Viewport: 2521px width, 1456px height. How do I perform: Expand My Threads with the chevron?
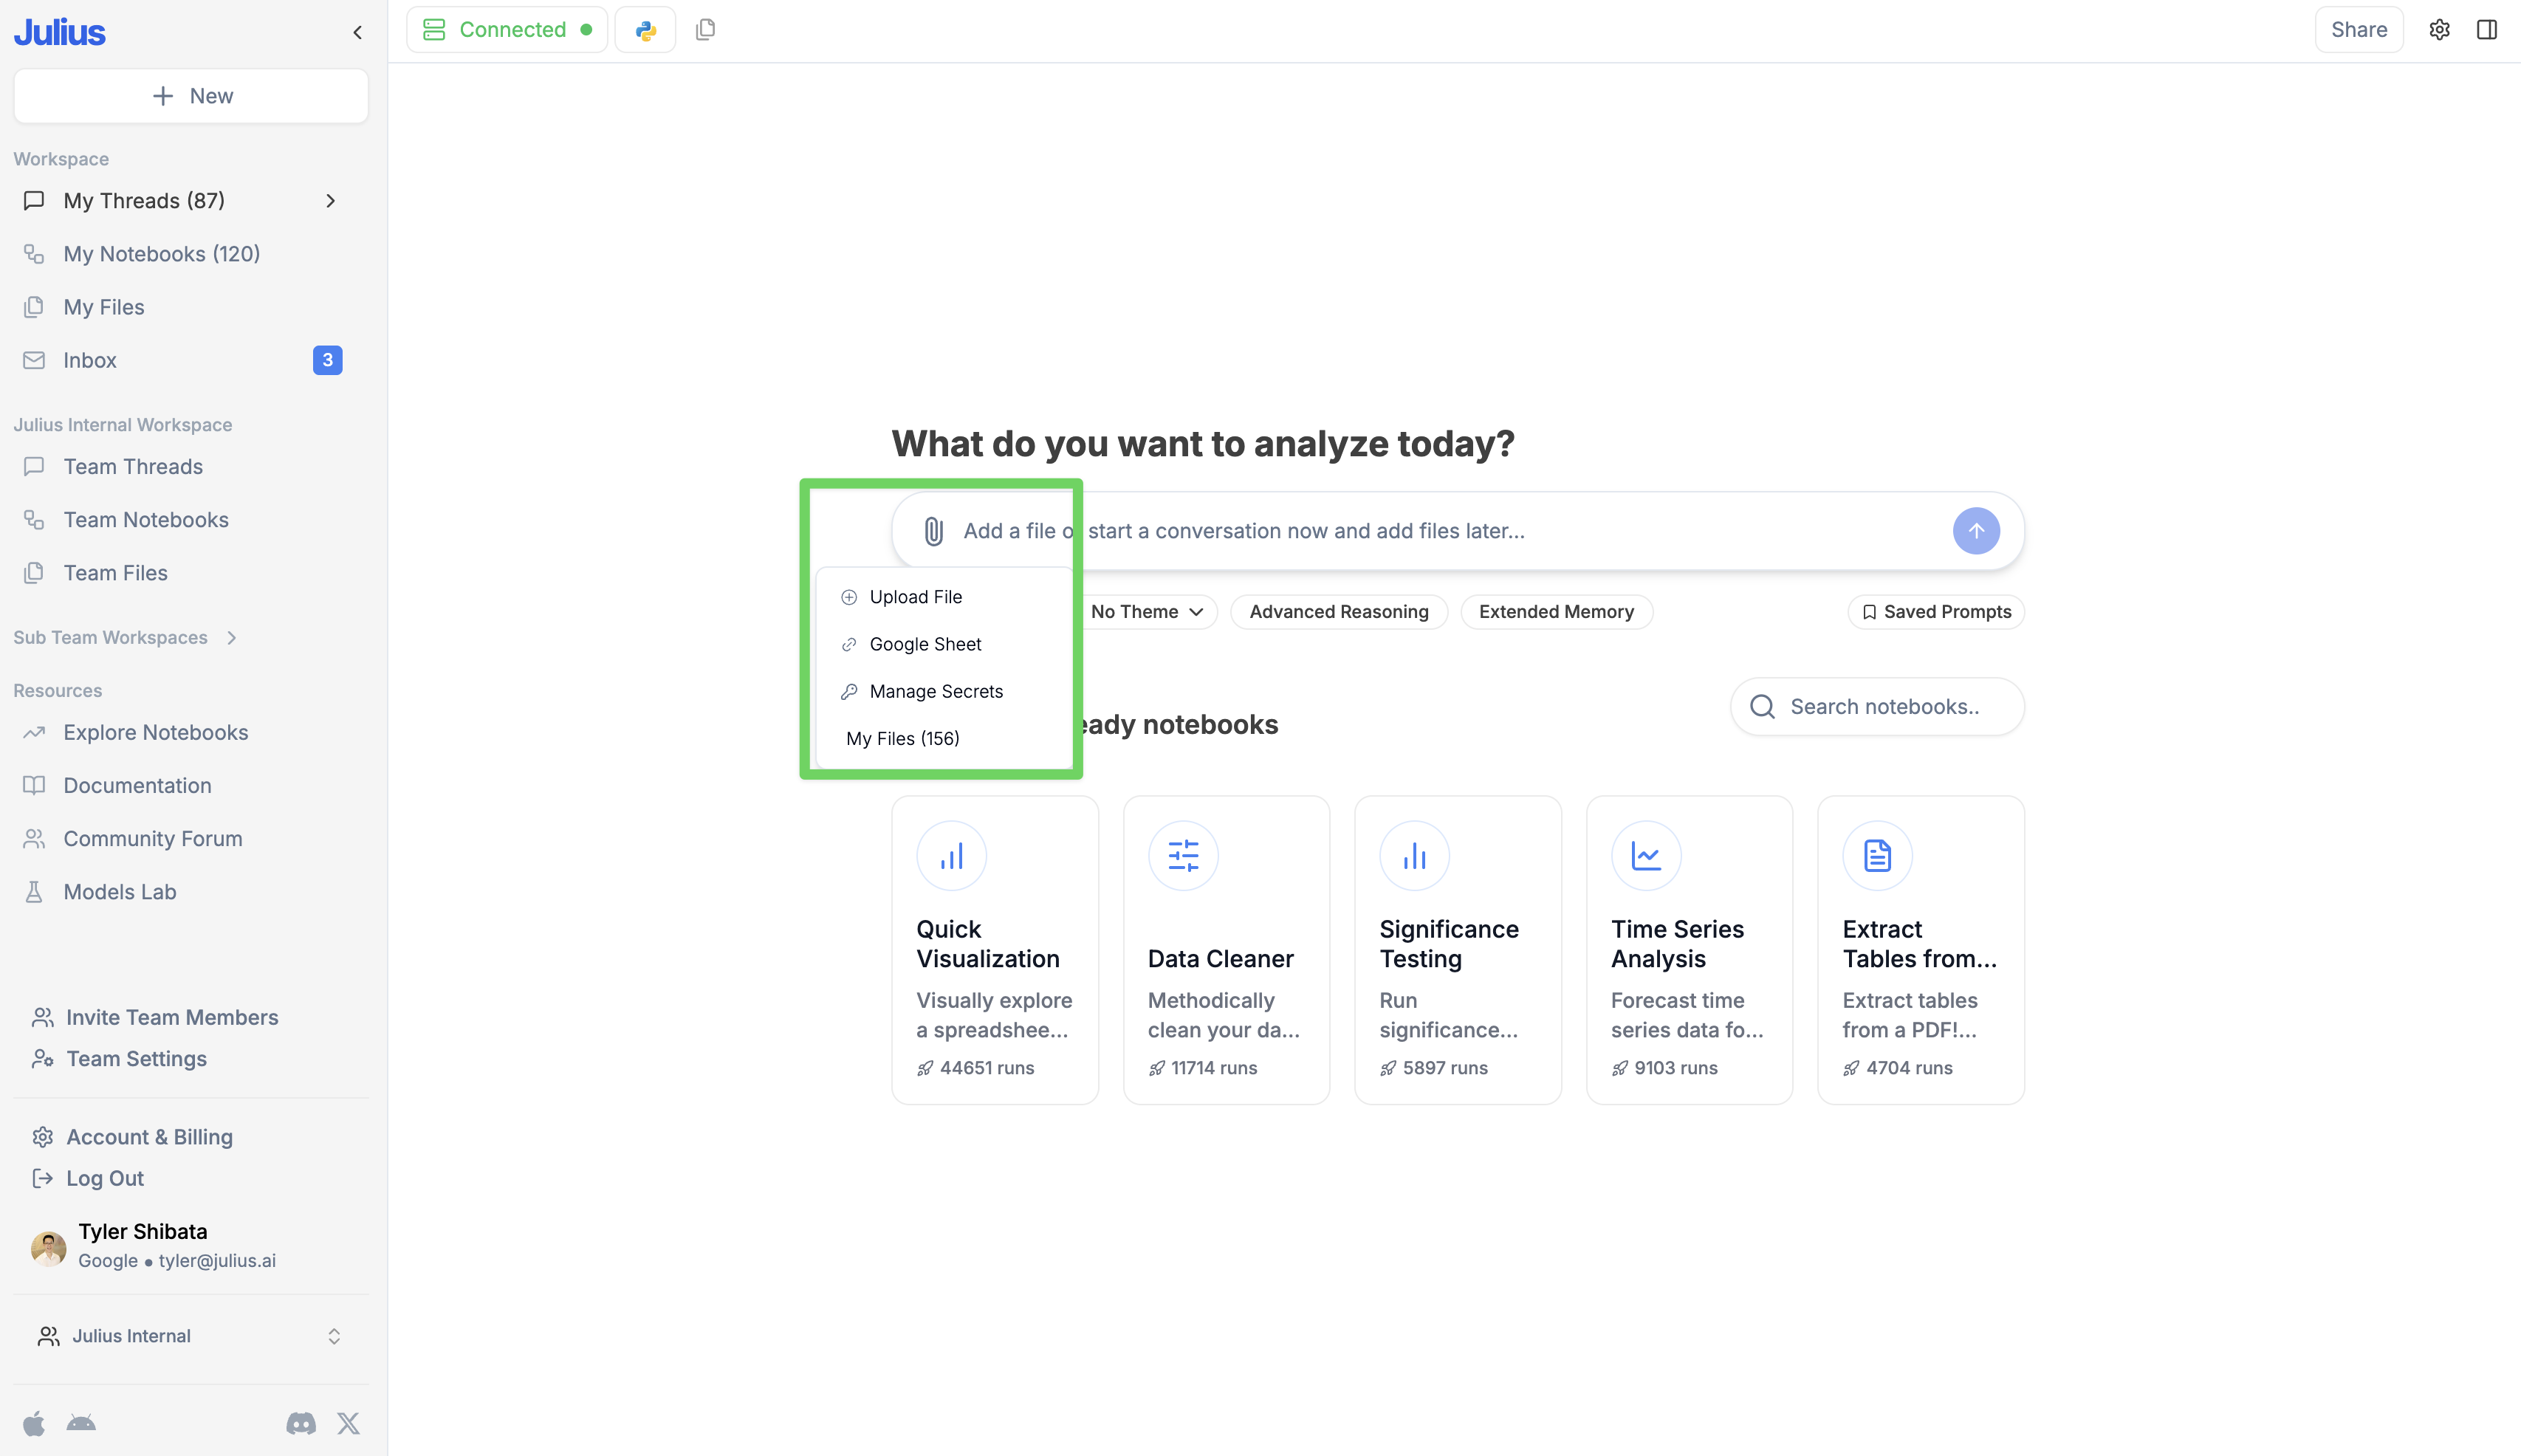pos(330,201)
